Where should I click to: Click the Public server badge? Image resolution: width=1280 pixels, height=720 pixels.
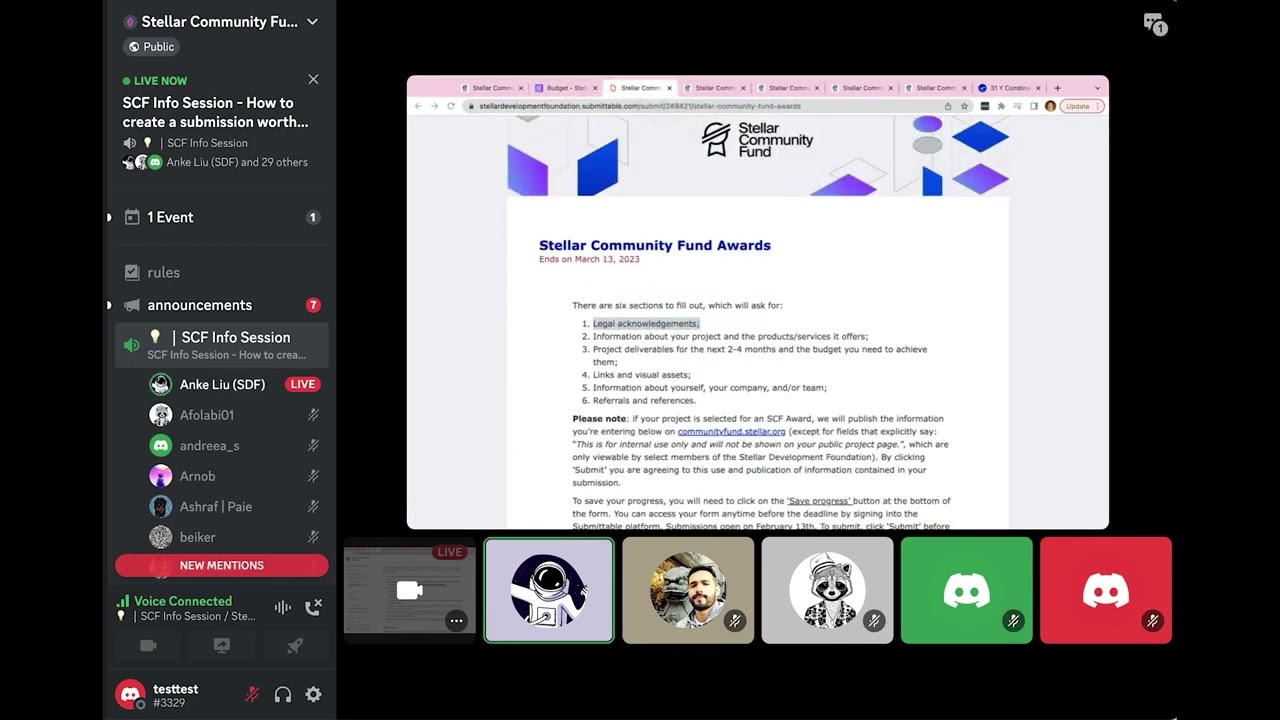(x=151, y=46)
